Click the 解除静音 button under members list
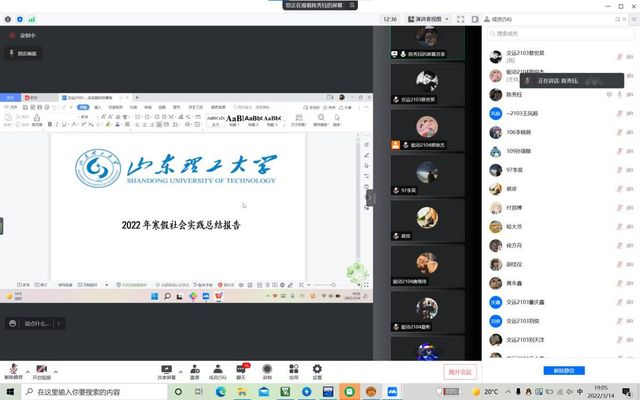 (560, 371)
